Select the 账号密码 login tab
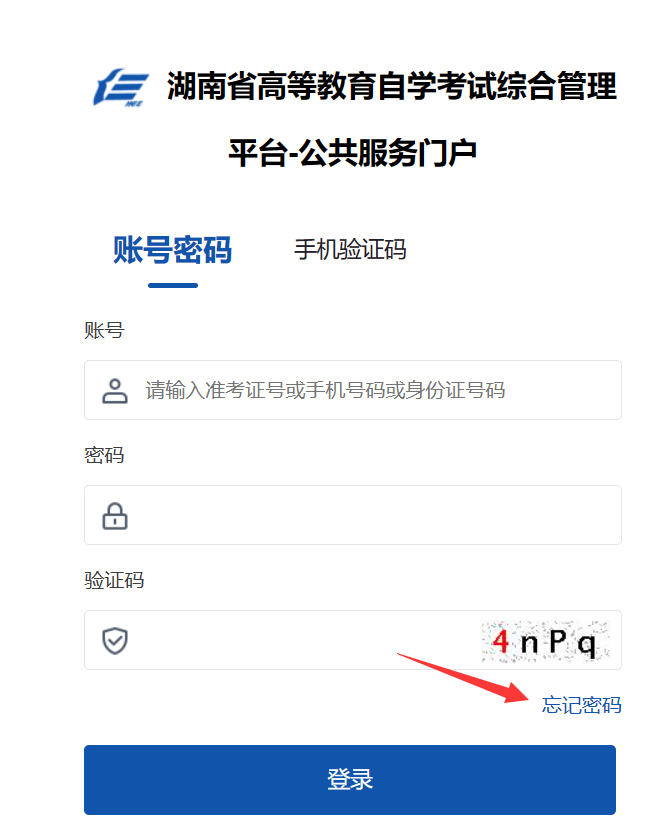671x822 pixels. (x=172, y=250)
